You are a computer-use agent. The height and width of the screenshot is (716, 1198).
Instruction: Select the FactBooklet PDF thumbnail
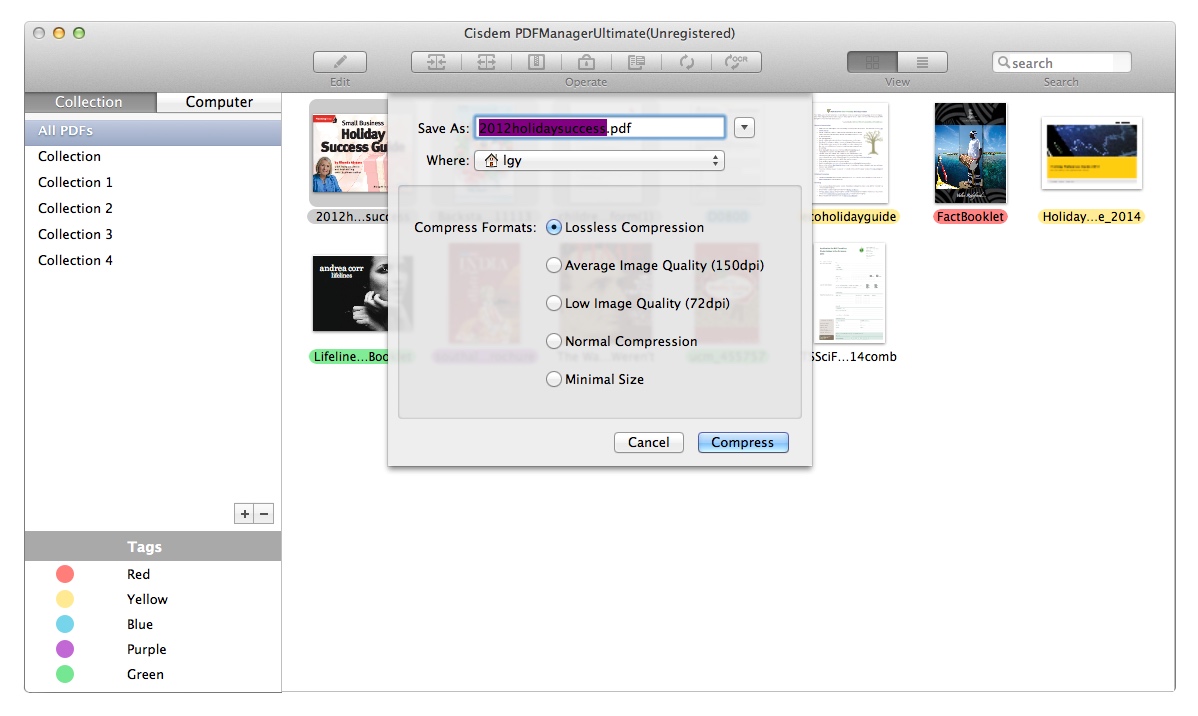coord(970,153)
